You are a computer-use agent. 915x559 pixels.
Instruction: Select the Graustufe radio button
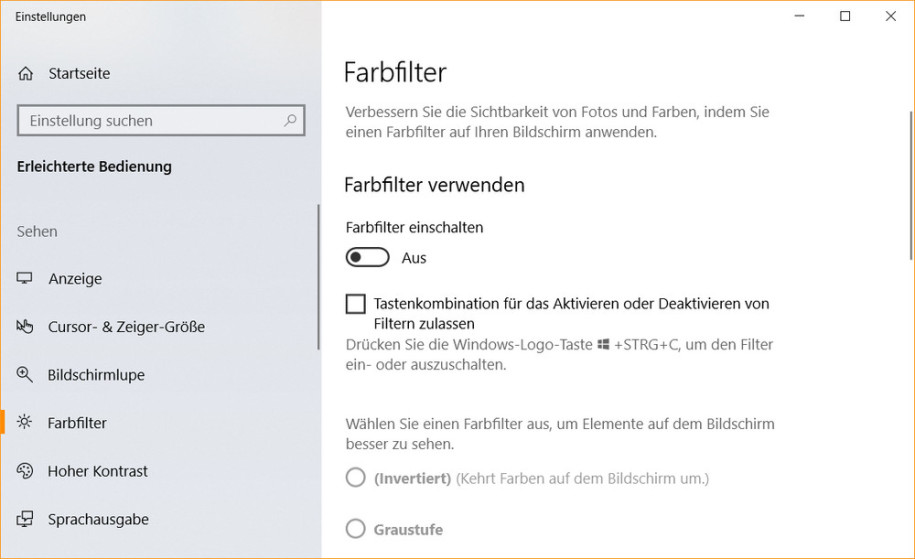[x=355, y=529]
